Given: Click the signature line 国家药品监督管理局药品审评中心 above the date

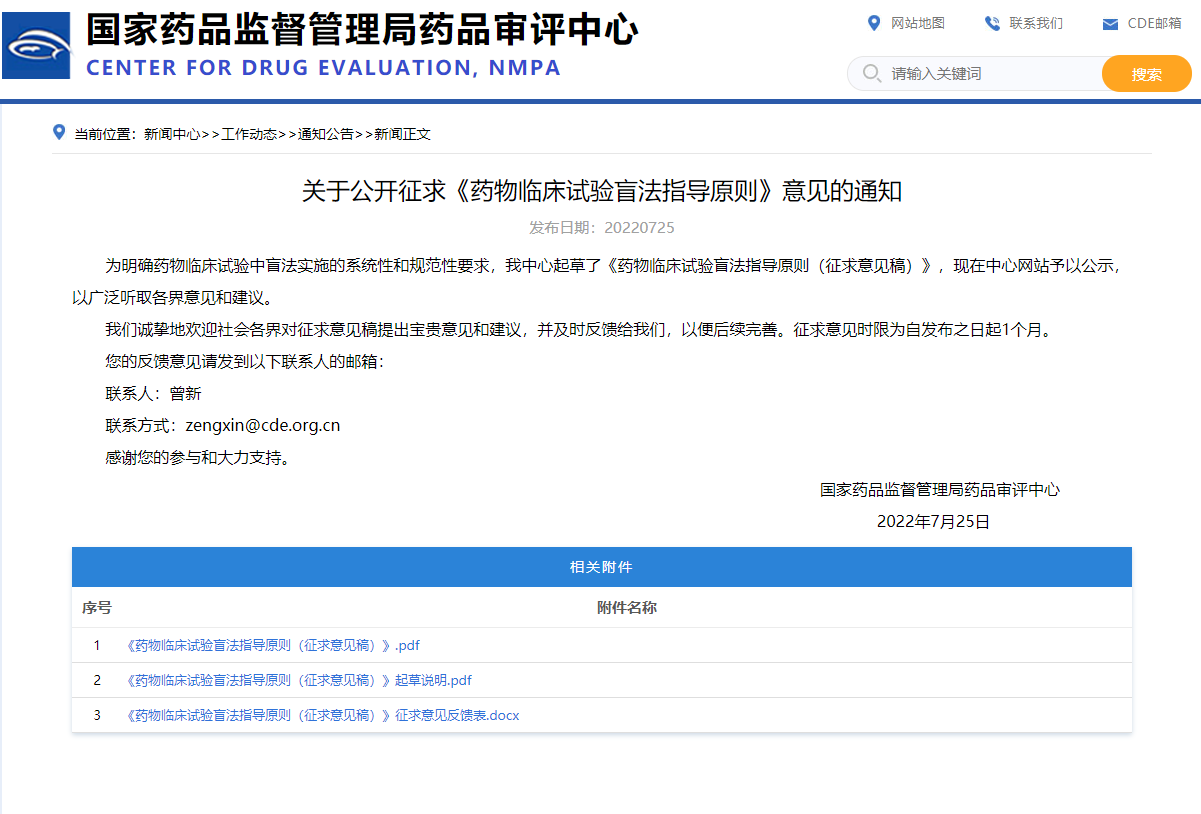Looking at the screenshot, I should (940, 490).
